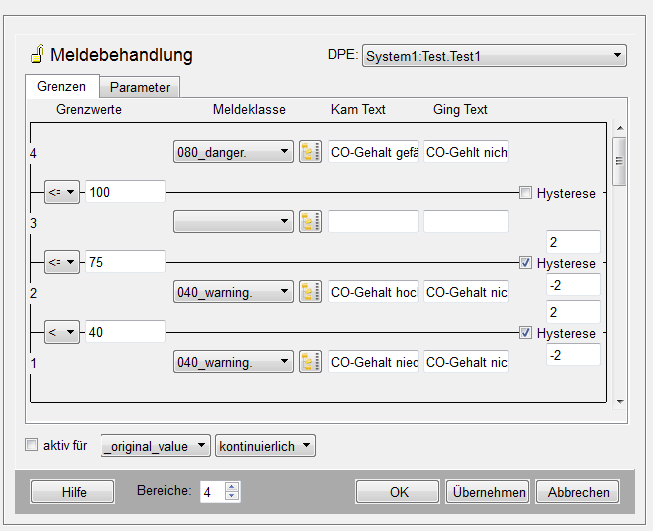Viewport: 653px width, 531px height.
Task: Increase the Bereiche count with up arrow
Action: 233,487
